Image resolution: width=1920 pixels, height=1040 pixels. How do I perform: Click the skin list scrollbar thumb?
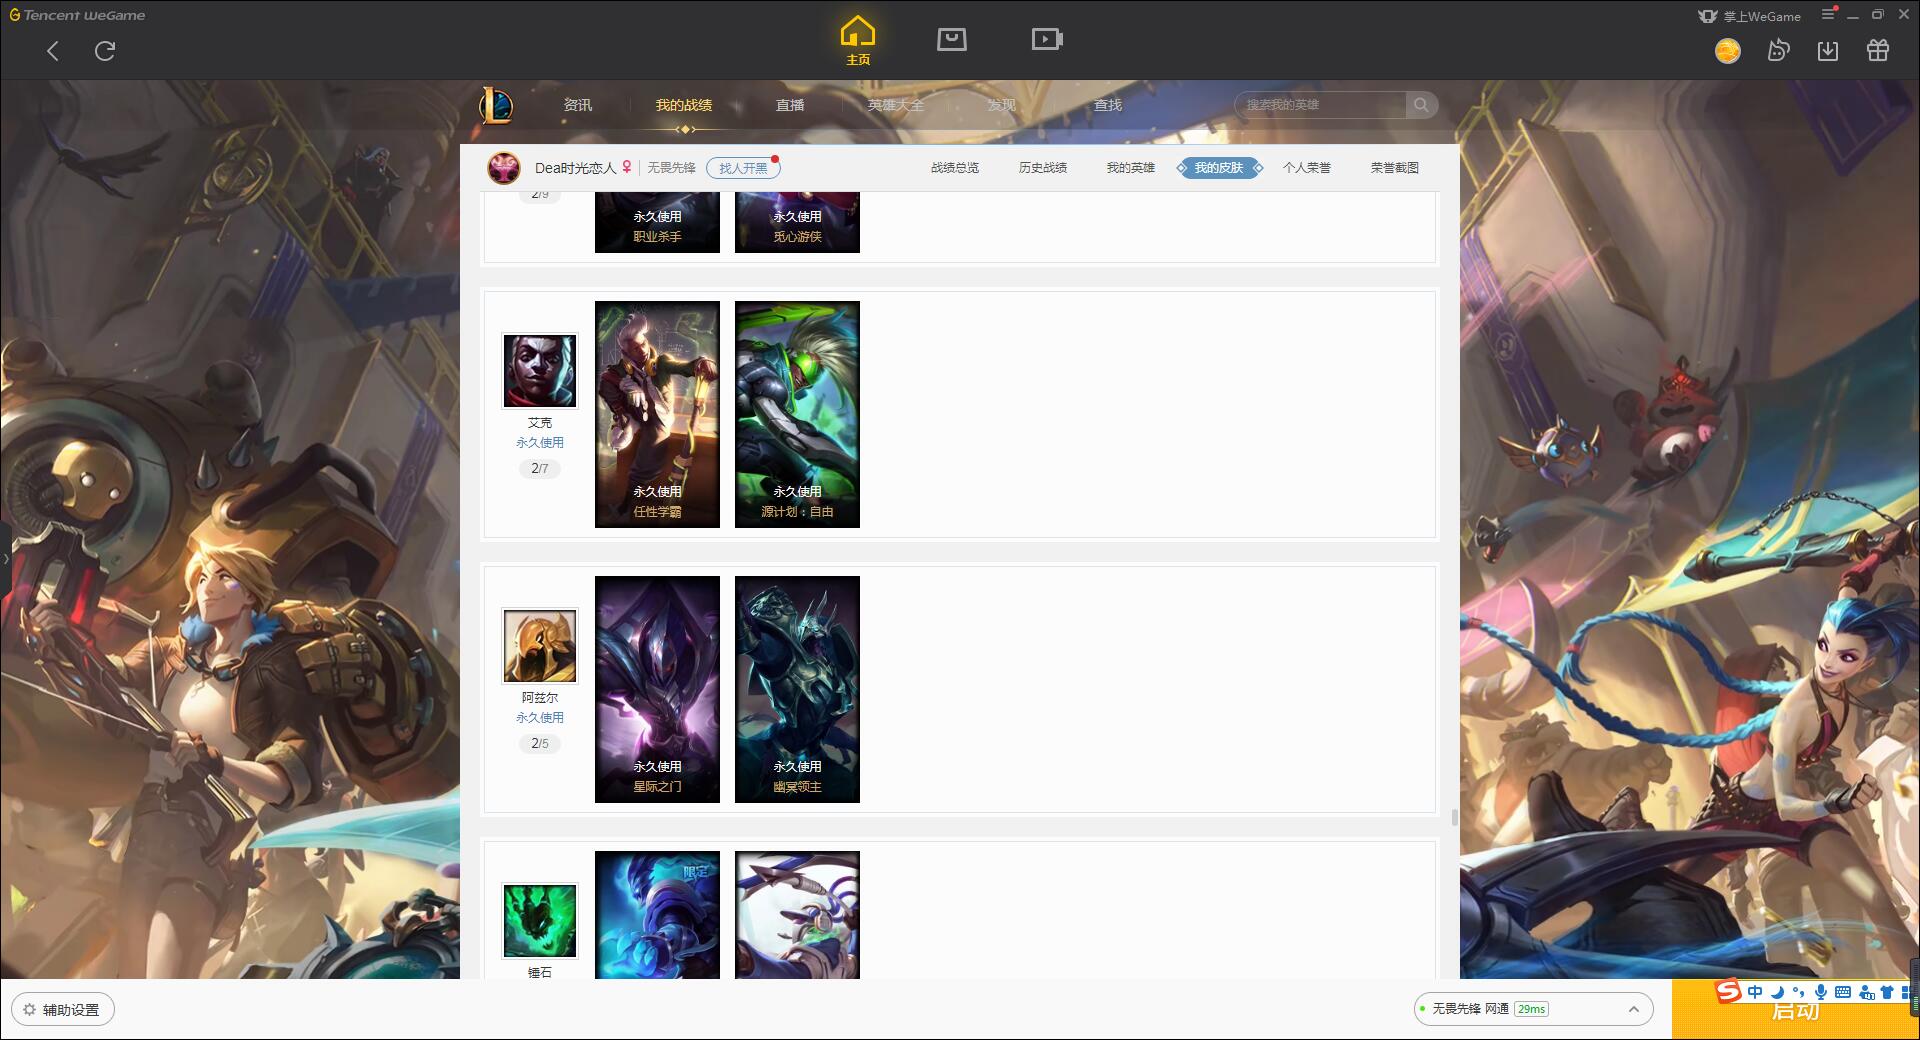coord(1454,817)
